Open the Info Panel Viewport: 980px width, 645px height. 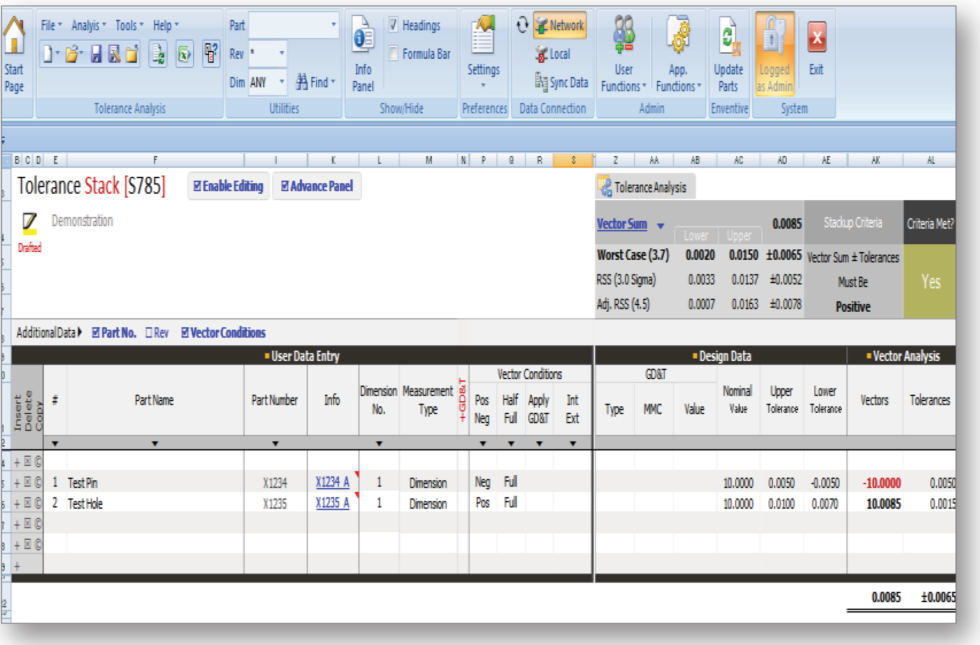(x=363, y=55)
